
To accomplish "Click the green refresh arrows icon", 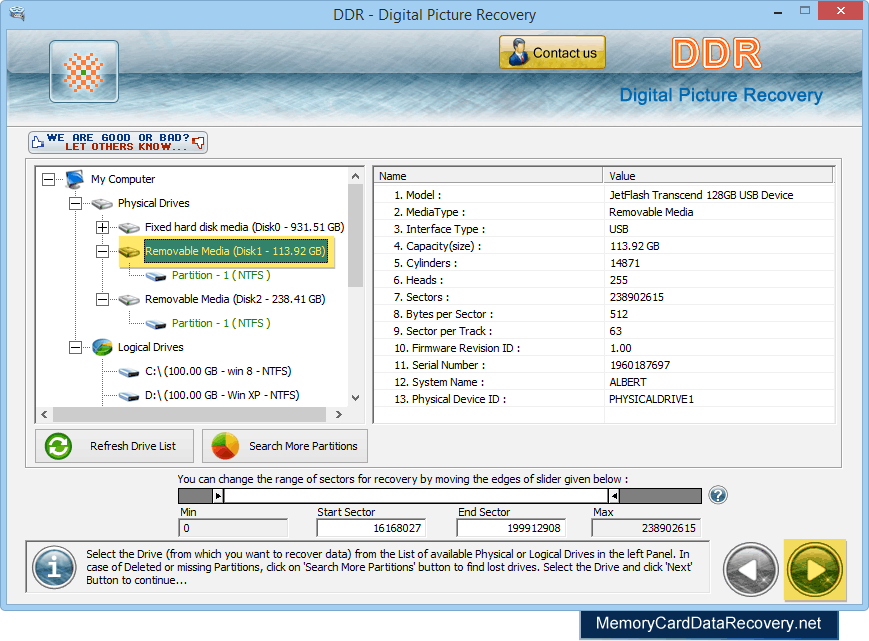I will pyautogui.click(x=58, y=446).
